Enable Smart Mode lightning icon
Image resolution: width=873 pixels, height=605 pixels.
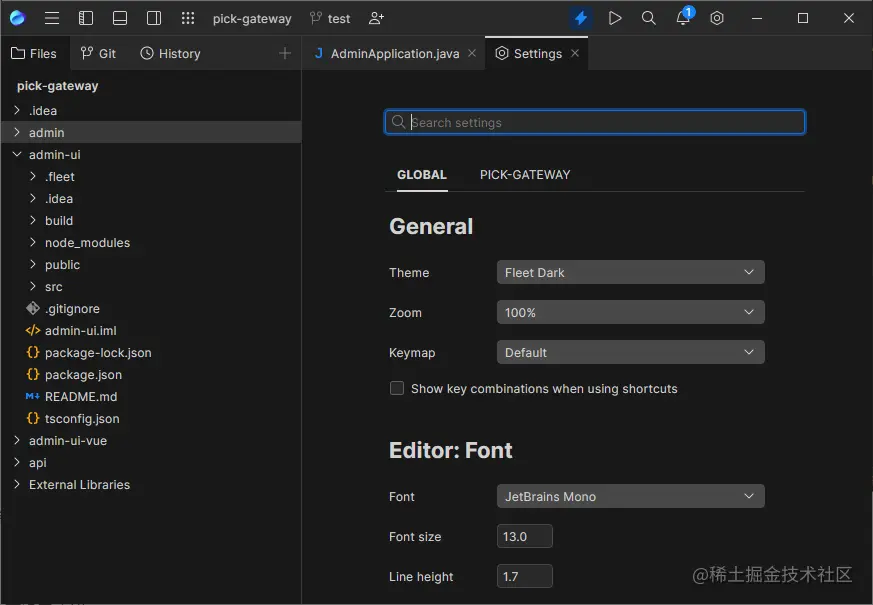point(581,18)
